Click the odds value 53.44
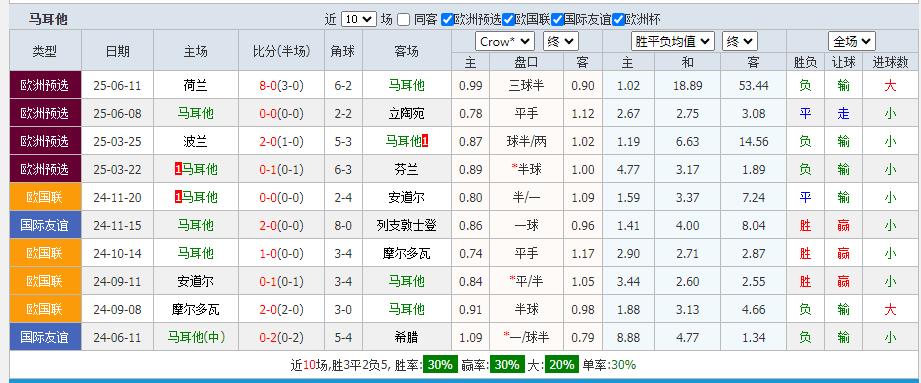 [x=754, y=86]
